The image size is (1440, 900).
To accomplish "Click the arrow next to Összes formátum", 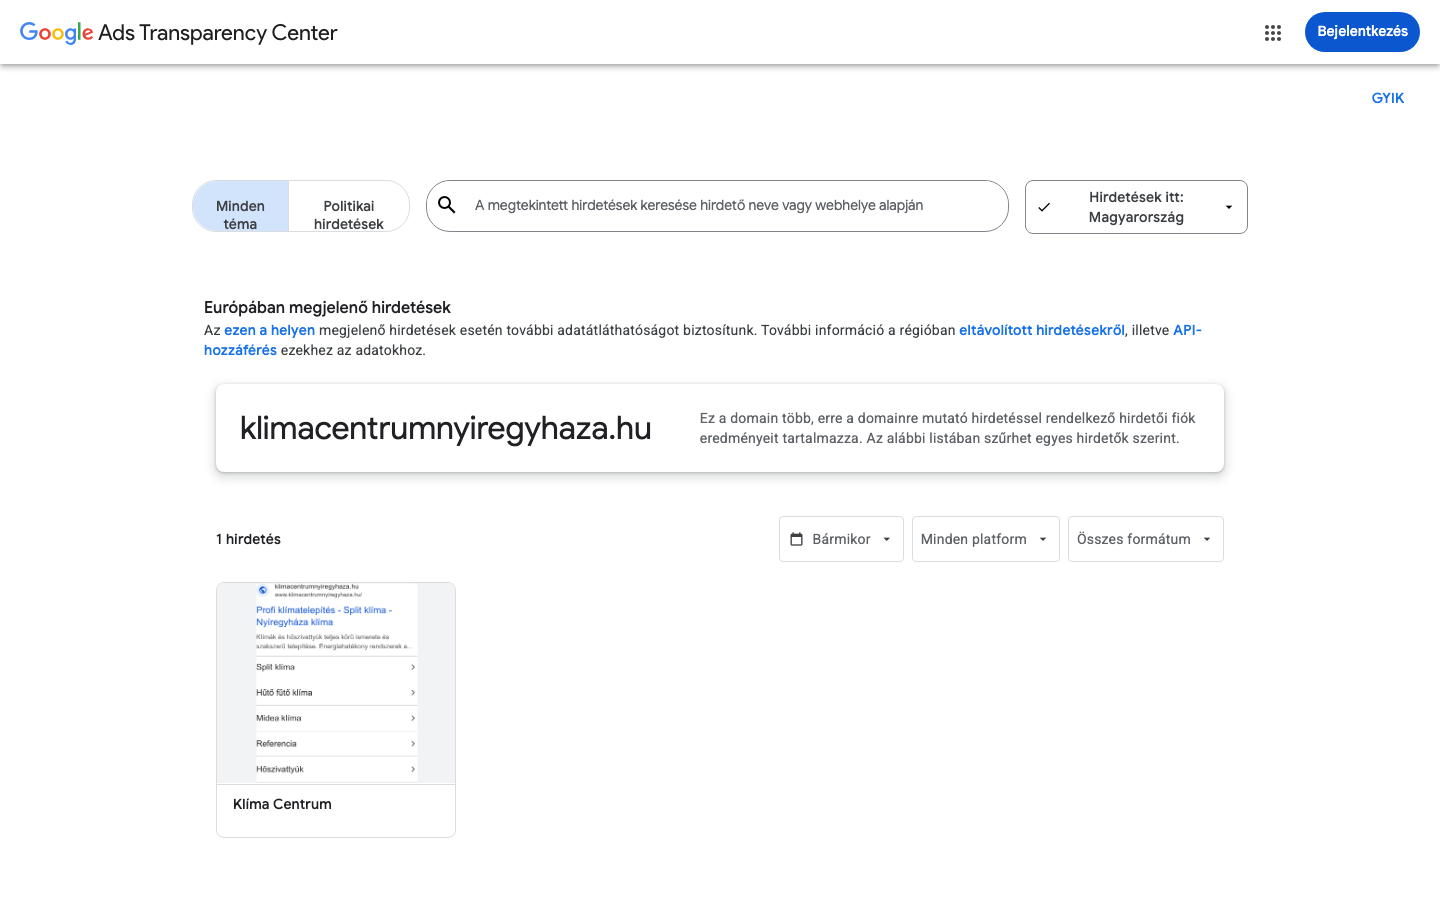I will click(x=1207, y=539).
